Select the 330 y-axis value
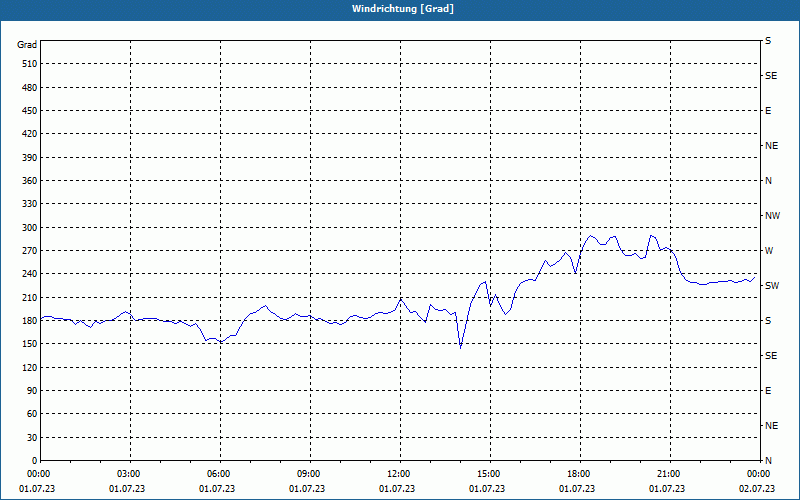The height and width of the screenshot is (500, 800). click(x=30, y=204)
